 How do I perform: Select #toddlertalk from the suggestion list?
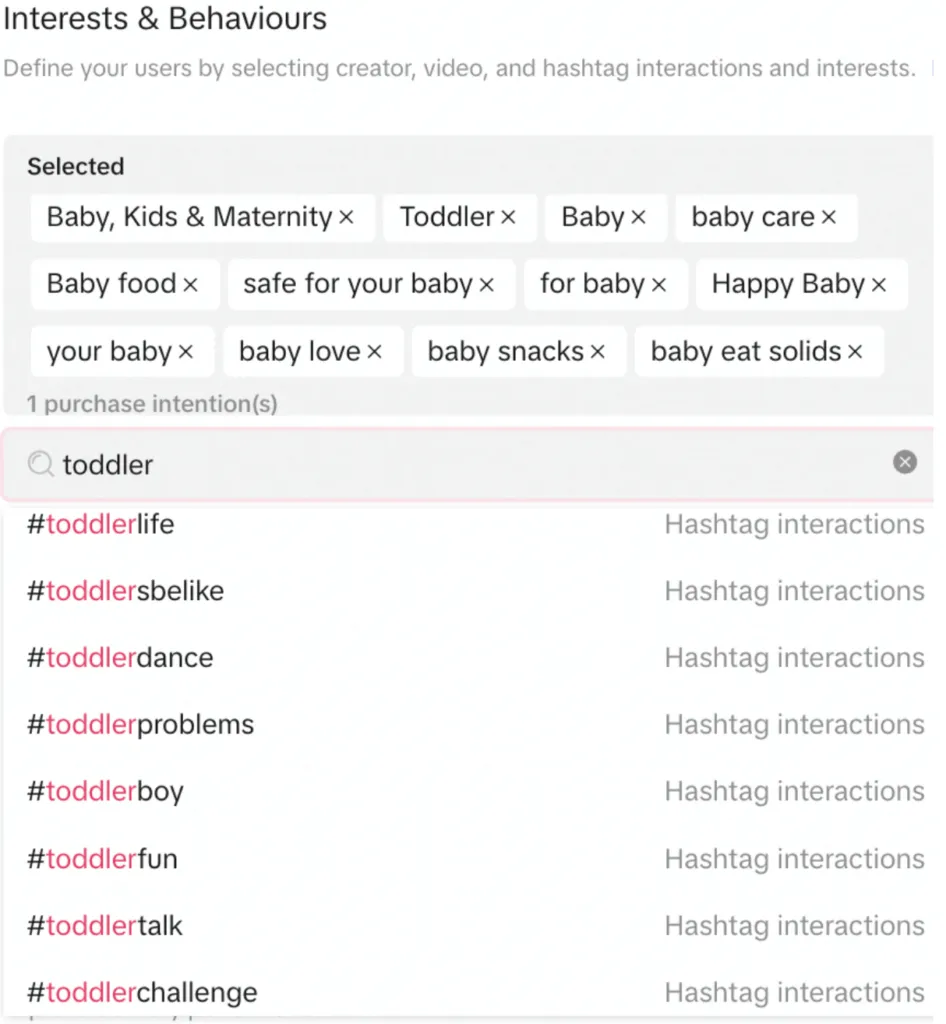click(105, 926)
